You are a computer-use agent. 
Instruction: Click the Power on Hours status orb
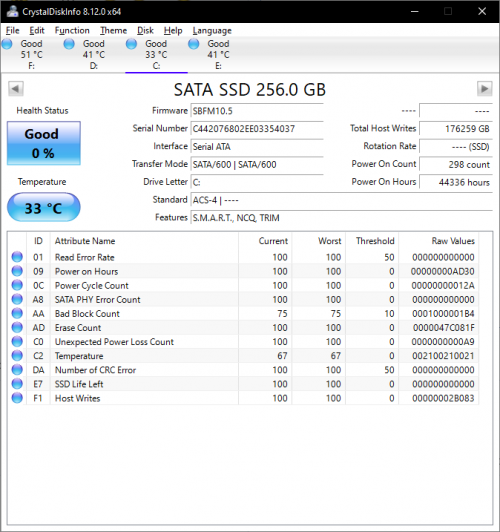17,271
